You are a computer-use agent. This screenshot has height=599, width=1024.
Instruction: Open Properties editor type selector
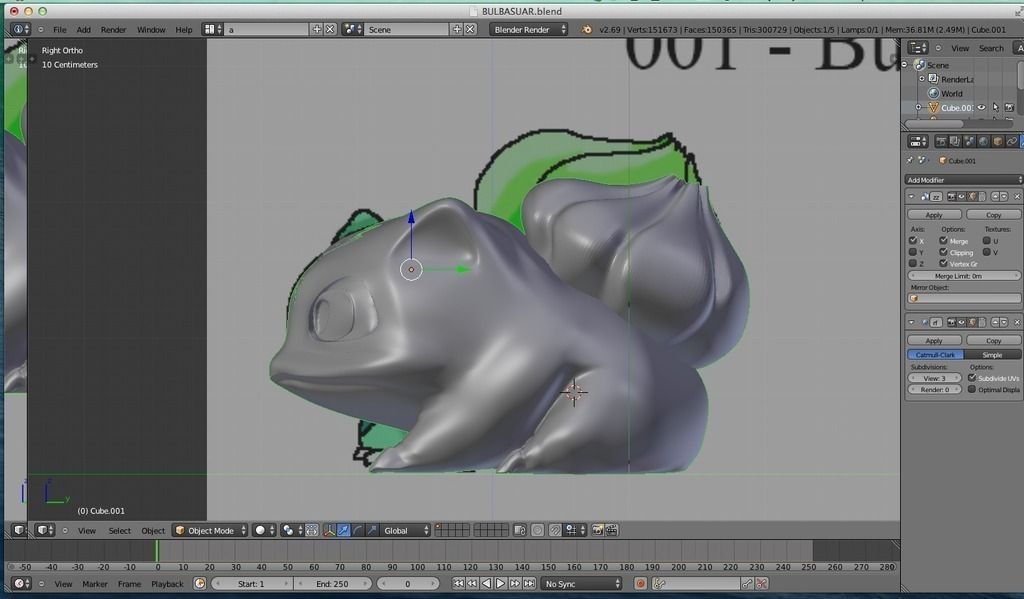[918, 141]
